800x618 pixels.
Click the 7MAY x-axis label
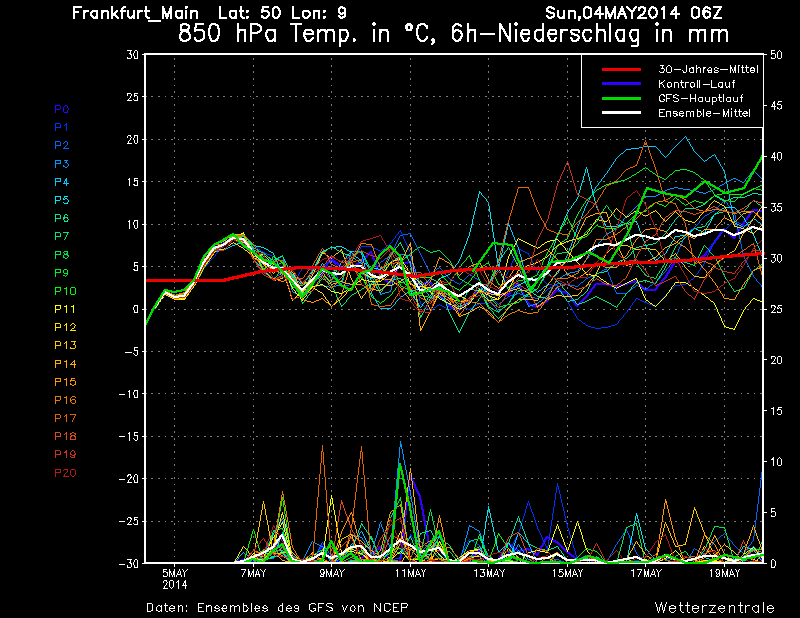pyautogui.click(x=254, y=573)
